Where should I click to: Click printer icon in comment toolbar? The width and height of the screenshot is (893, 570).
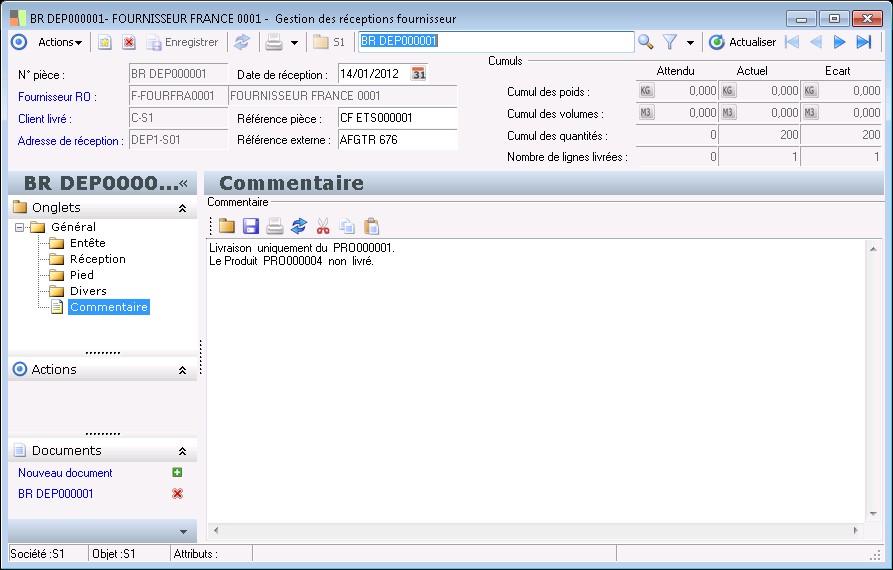pos(275,226)
